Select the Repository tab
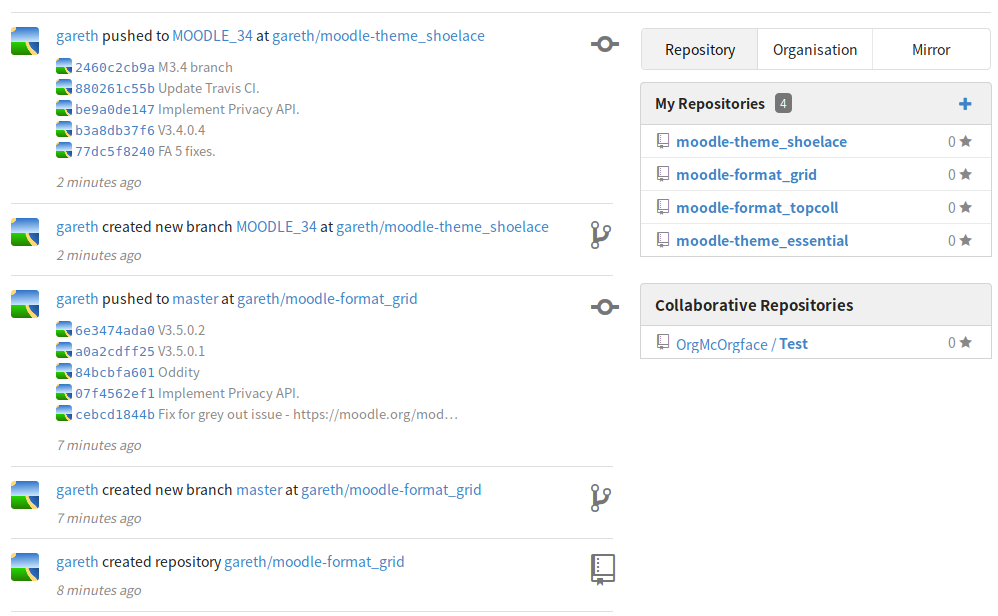This screenshot has height=616, width=998. coord(699,50)
